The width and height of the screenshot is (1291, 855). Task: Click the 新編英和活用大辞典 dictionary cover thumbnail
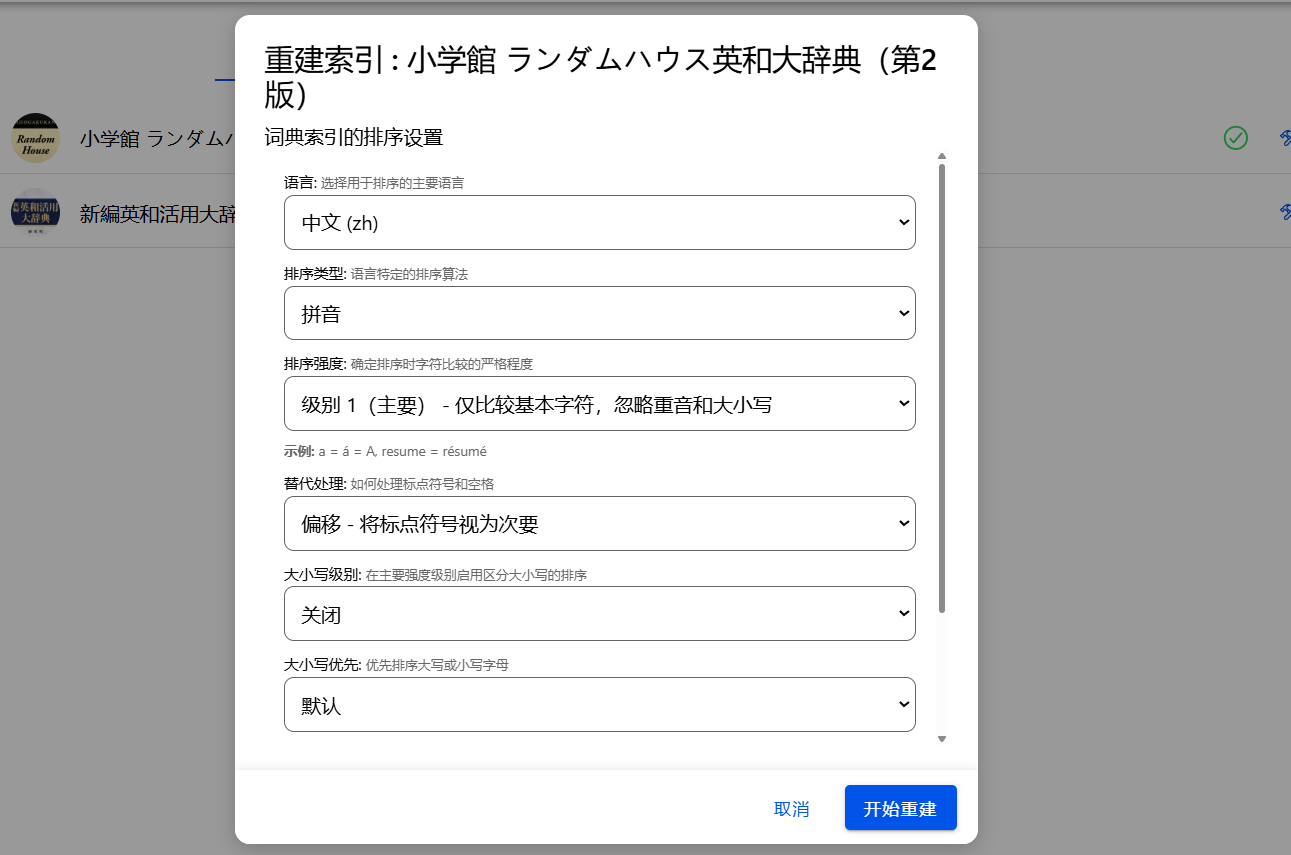(35, 212)
